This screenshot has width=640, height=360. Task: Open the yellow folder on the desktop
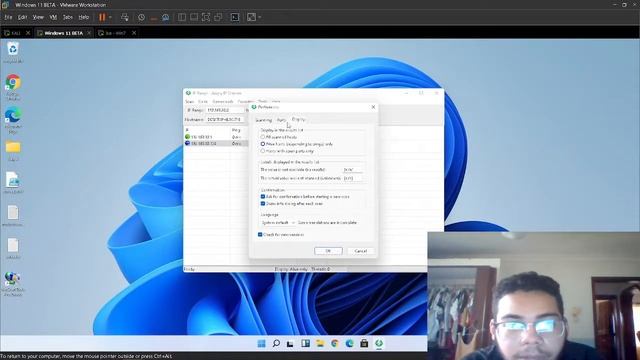[13, 151]
